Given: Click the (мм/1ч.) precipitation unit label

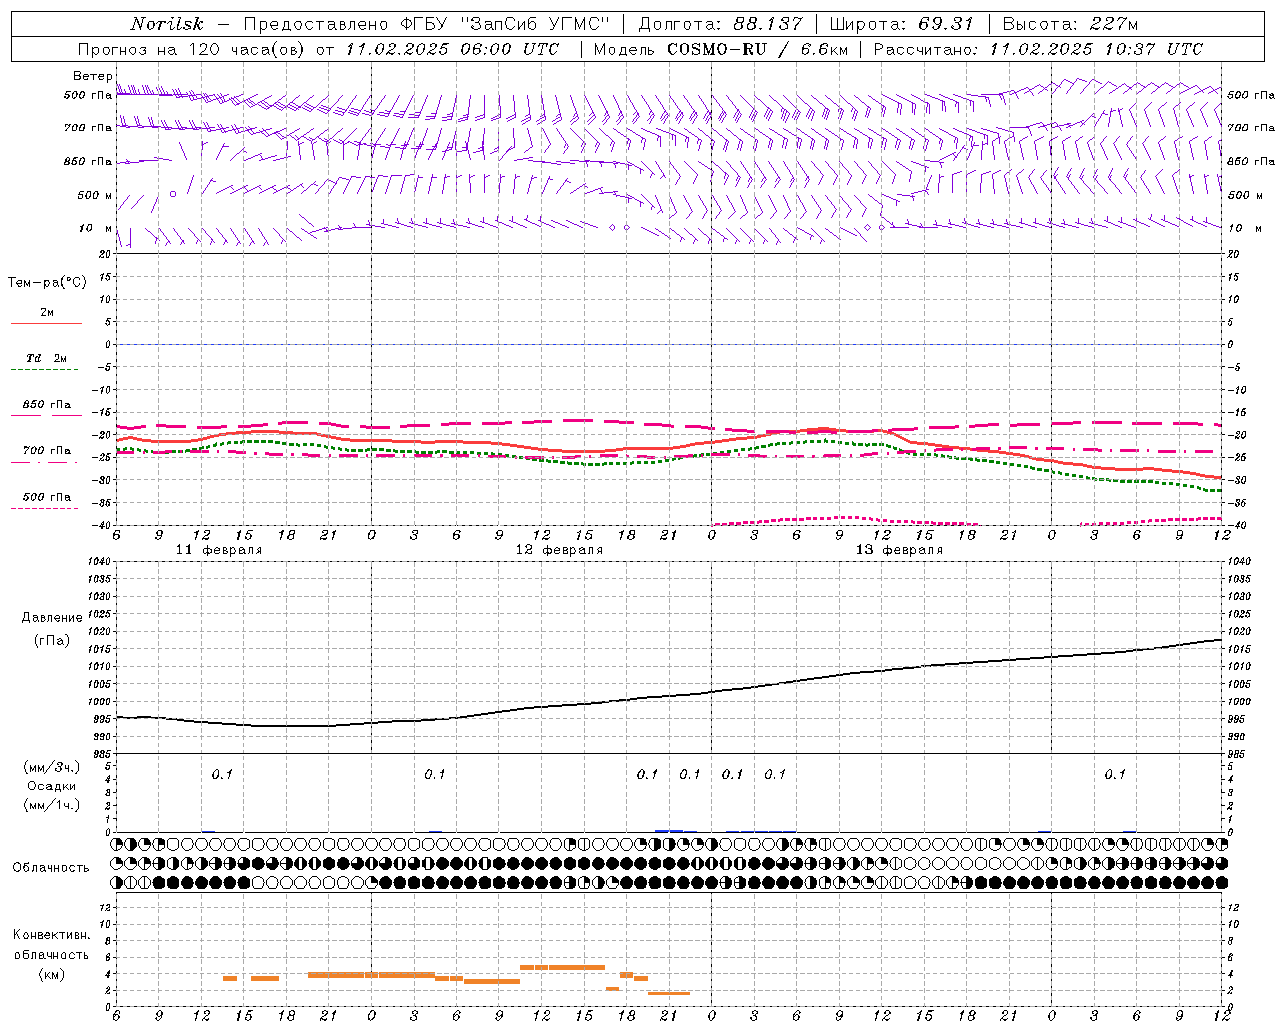Looking at the screenshot, I should pyautogui.click(x=52, y=805).
